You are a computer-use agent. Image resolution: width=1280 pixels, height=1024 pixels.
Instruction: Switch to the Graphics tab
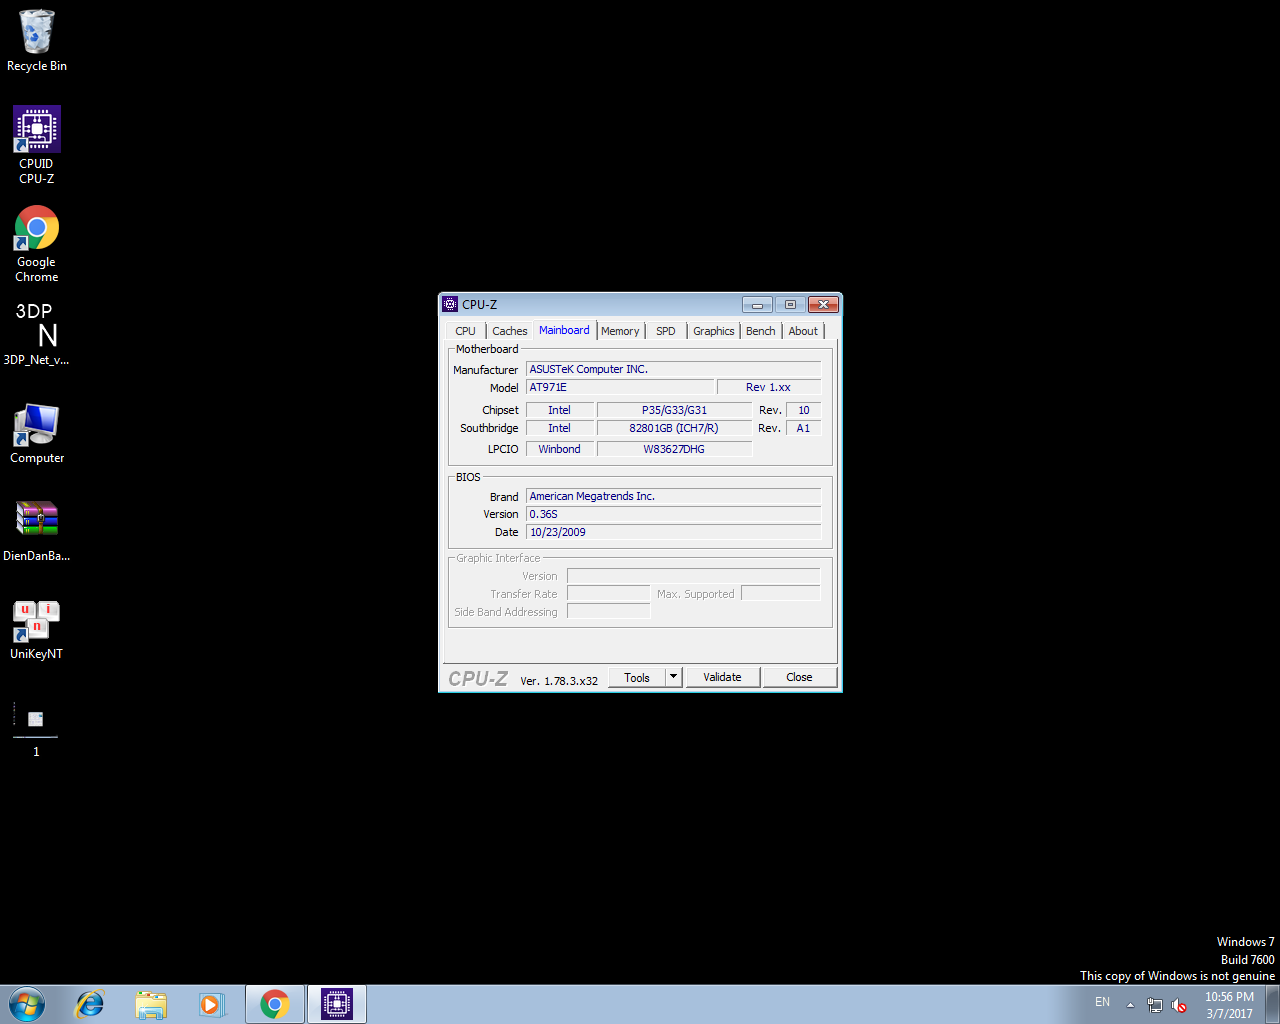coord(714,331)
